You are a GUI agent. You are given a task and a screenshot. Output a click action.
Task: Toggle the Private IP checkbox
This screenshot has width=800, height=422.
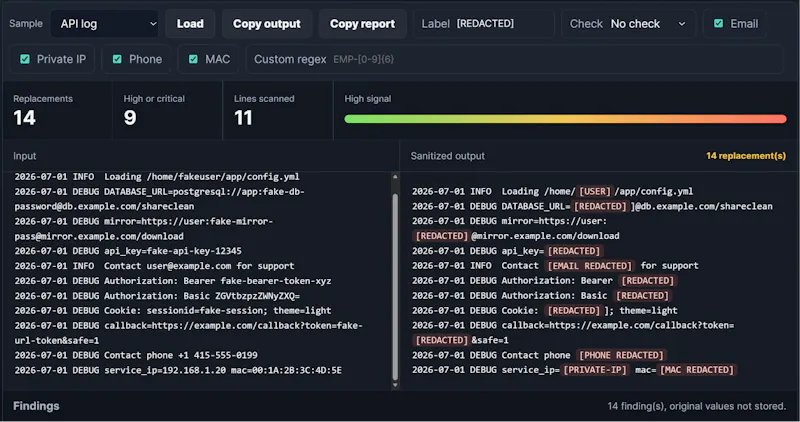(24, 59)
